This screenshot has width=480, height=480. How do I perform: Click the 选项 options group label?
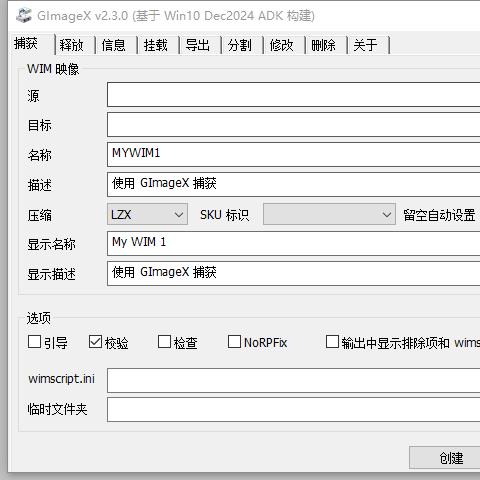tap(39, 318)
